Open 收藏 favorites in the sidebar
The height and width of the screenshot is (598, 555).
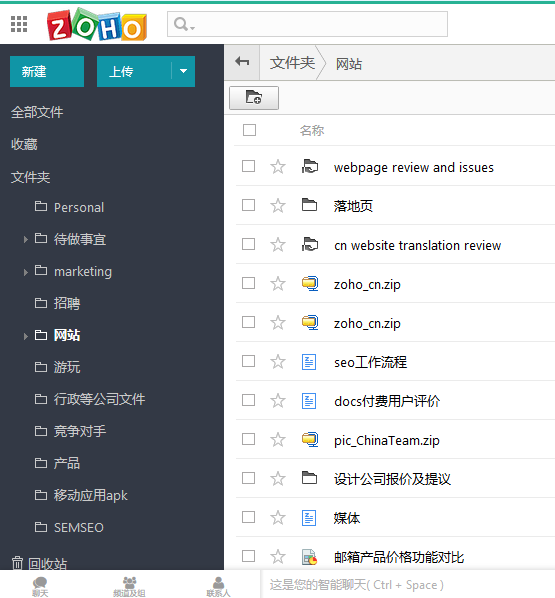tap(24, 144)
